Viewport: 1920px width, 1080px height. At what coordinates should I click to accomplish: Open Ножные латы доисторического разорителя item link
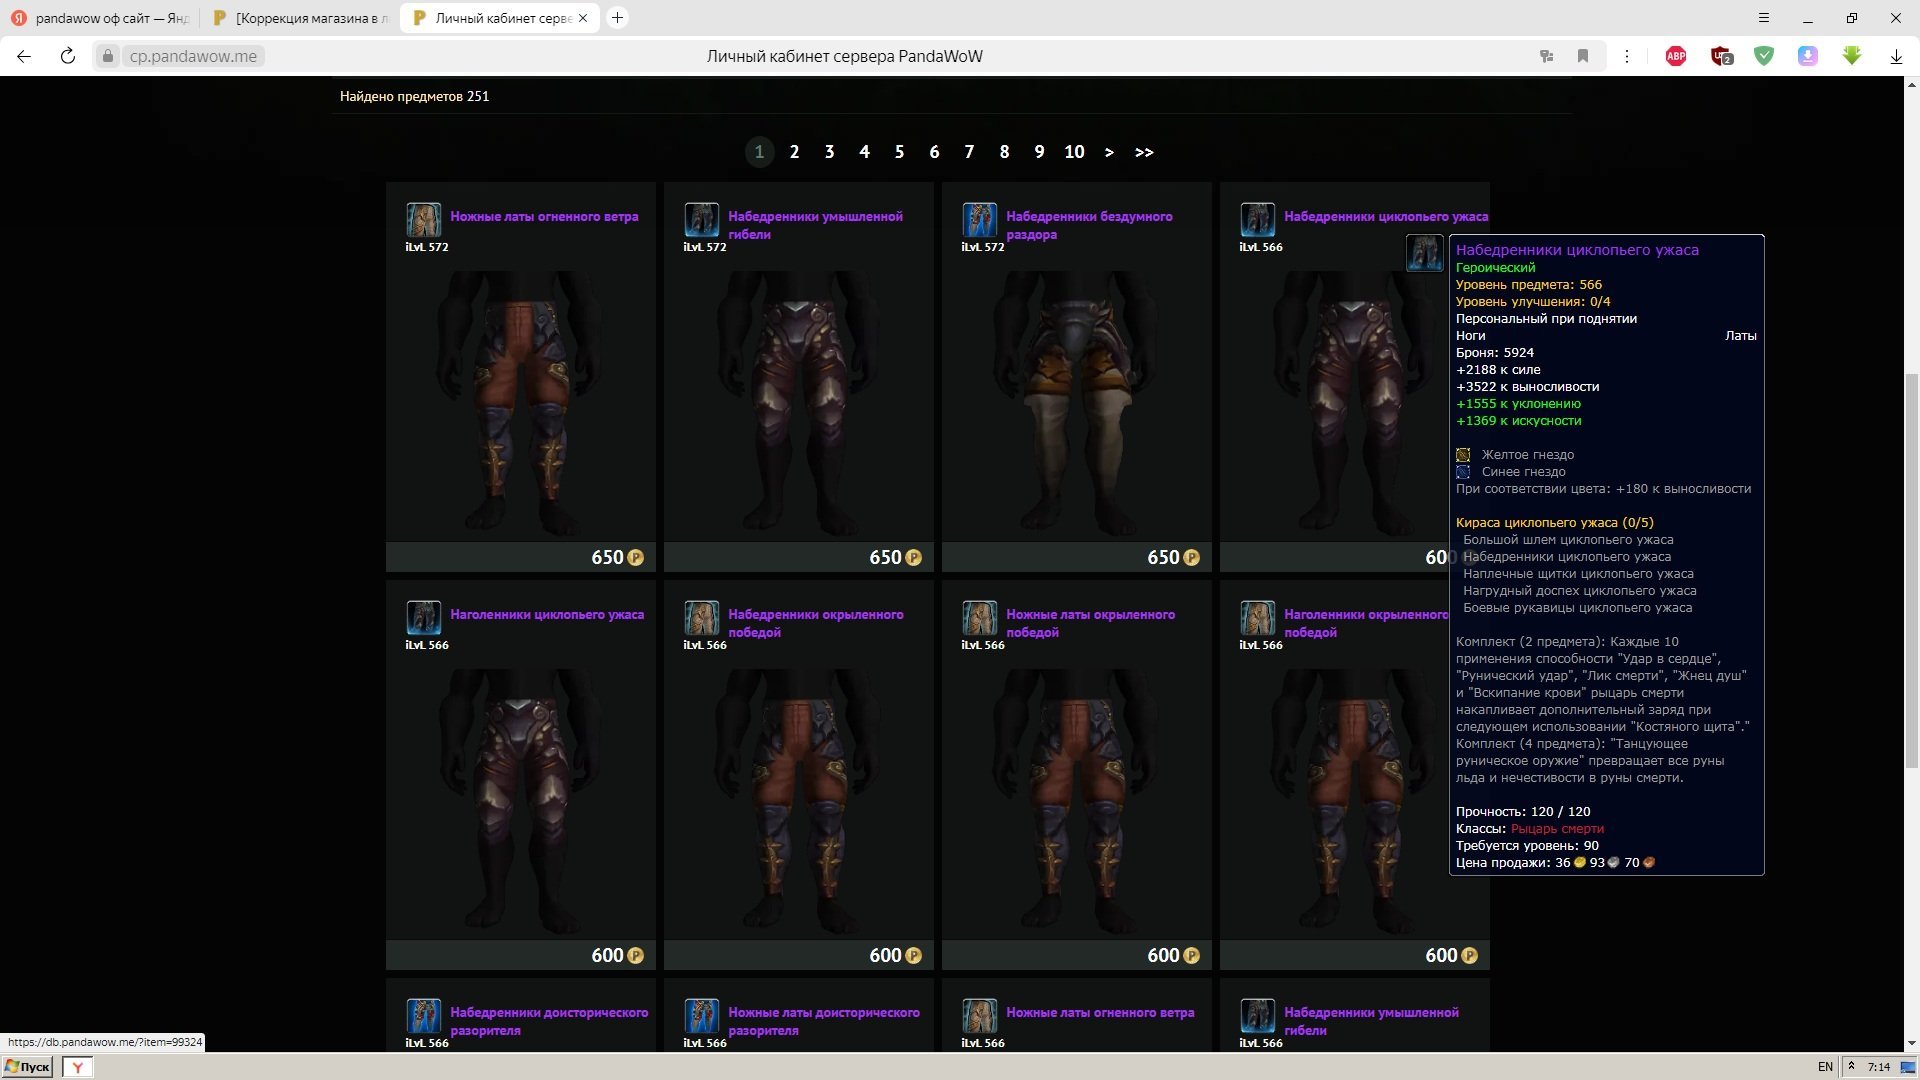pos(824,1021)
